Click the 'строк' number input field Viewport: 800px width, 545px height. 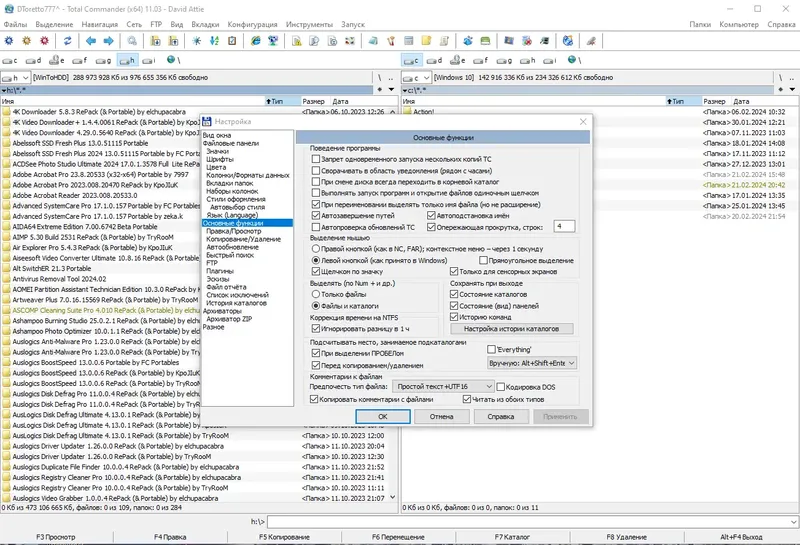pos(564,227)
